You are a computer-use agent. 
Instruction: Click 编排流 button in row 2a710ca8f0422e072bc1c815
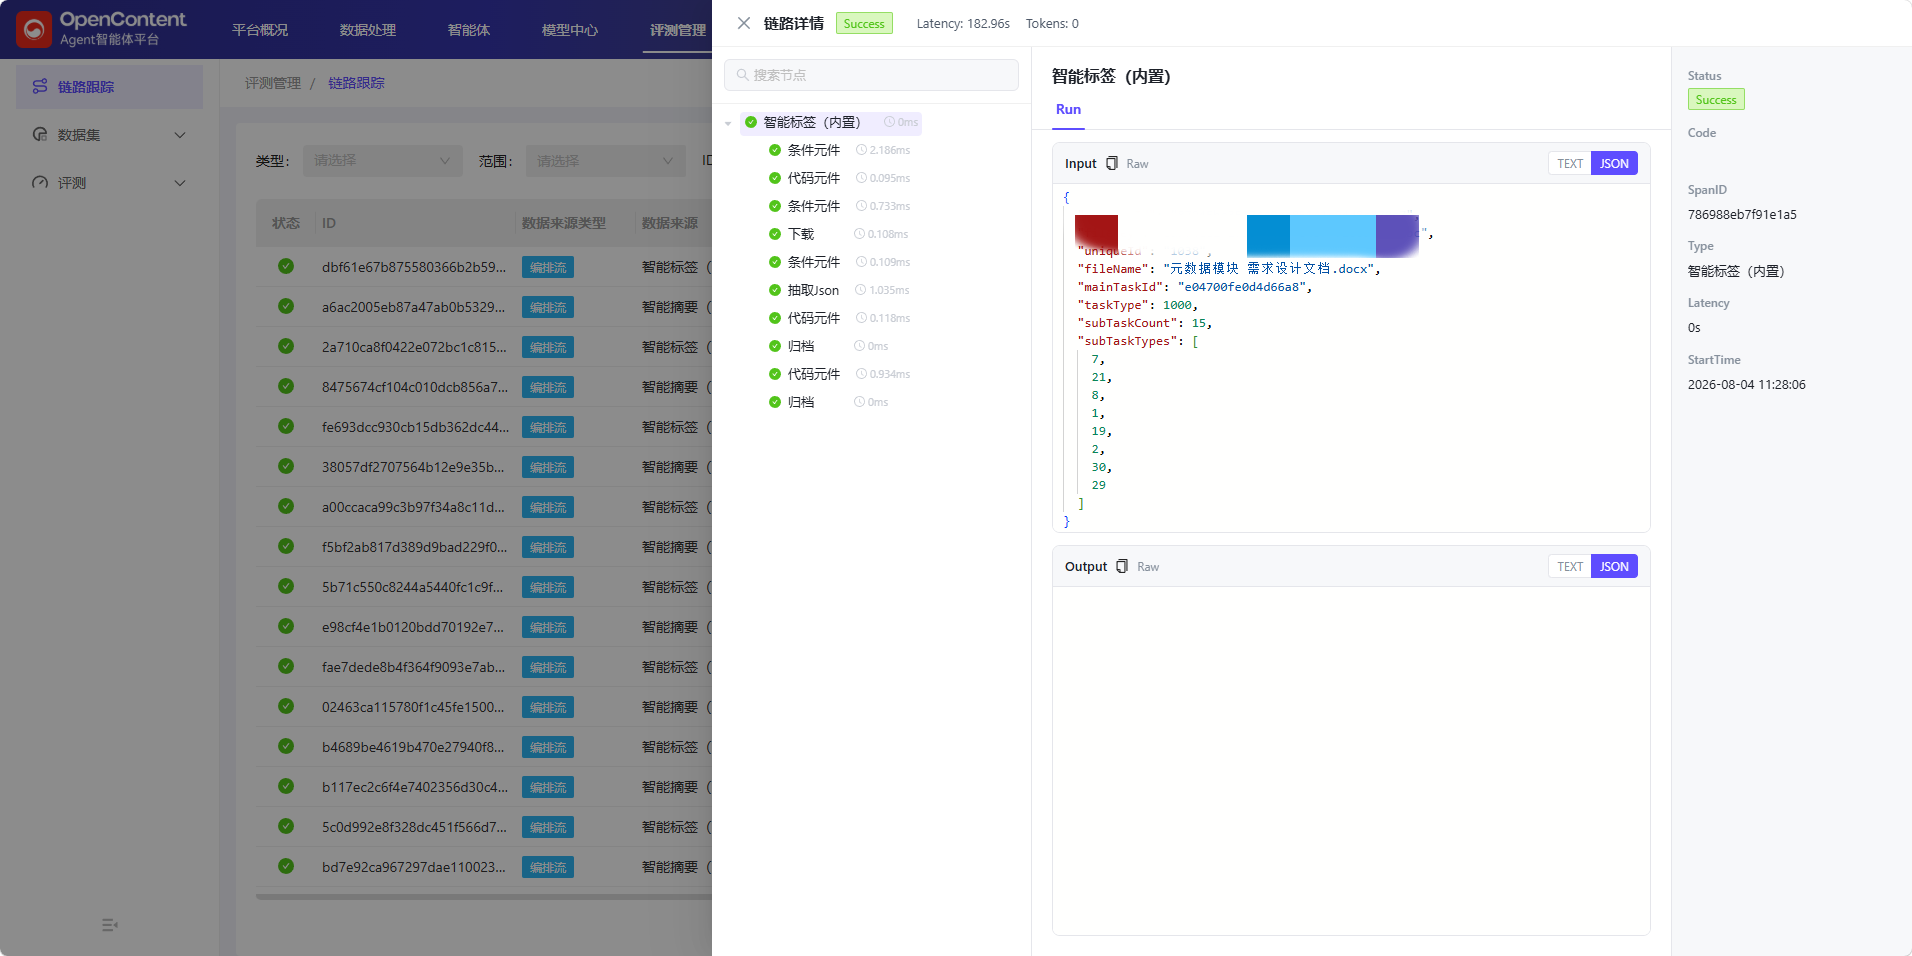click(548, 347)
